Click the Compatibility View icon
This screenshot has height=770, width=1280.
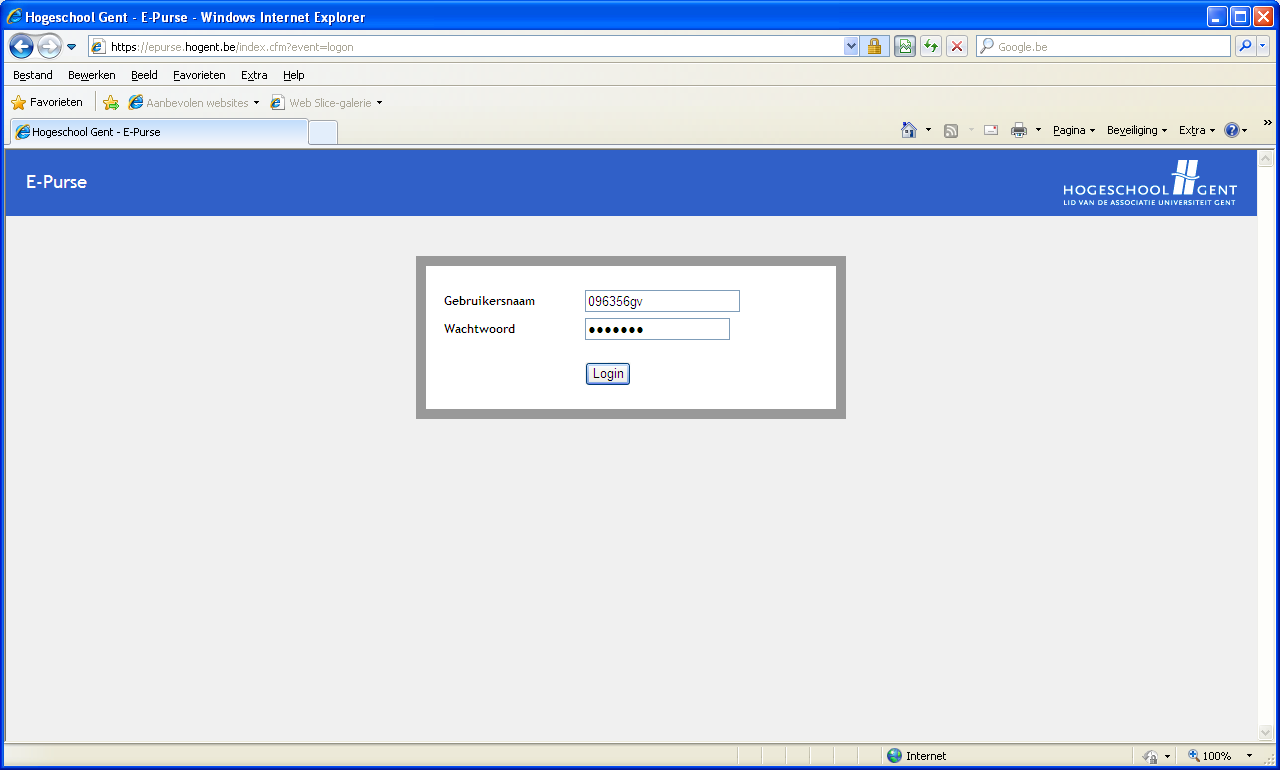[x=905, y=46]
